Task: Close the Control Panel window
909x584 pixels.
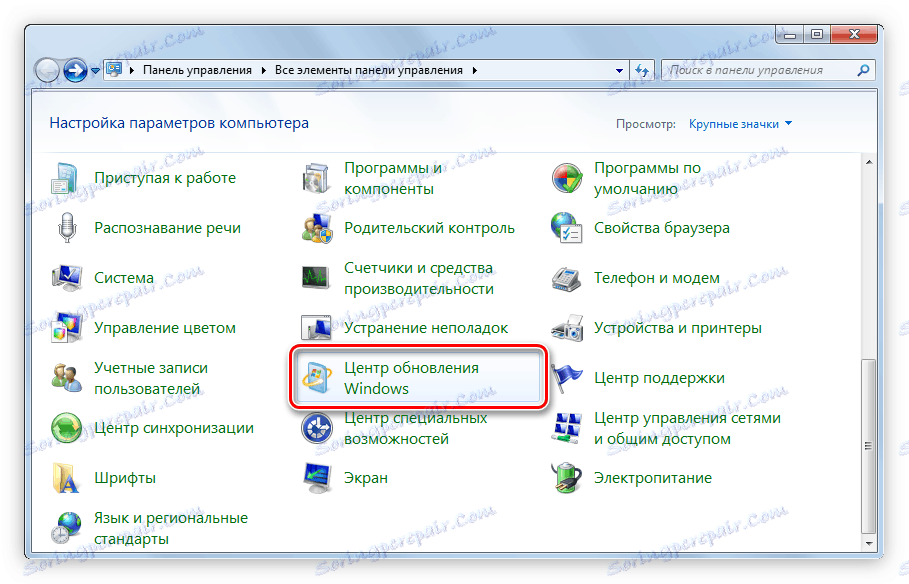Action: [x=853, y=35]
